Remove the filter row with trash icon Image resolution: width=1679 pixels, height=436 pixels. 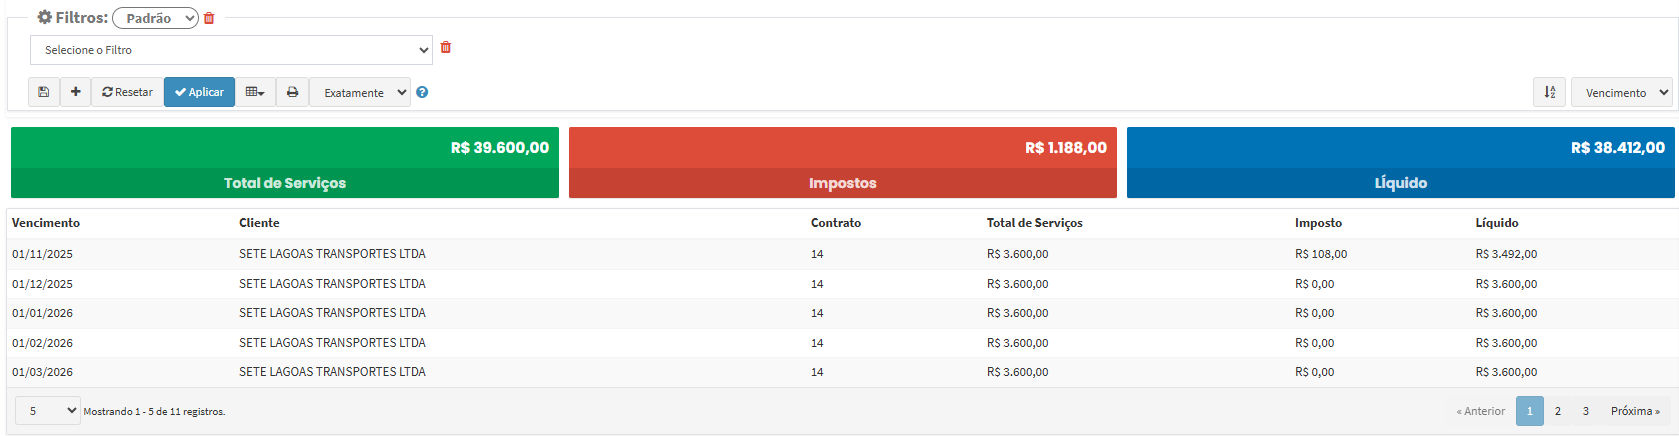446,47
